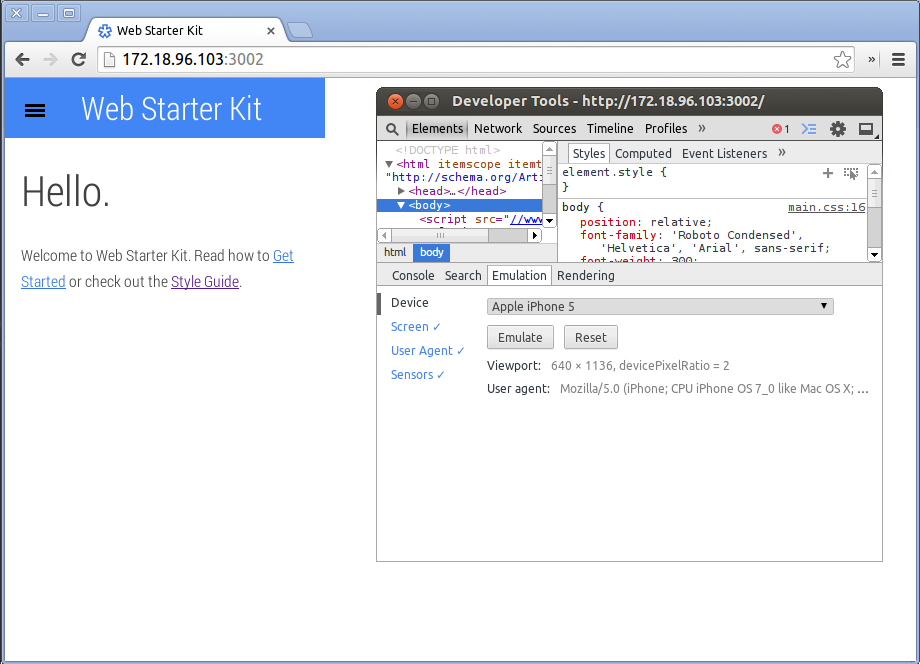920x664 pixels.
Task: Switch to the Network panel
Action: pyautogui.click(x=497, y=128)
